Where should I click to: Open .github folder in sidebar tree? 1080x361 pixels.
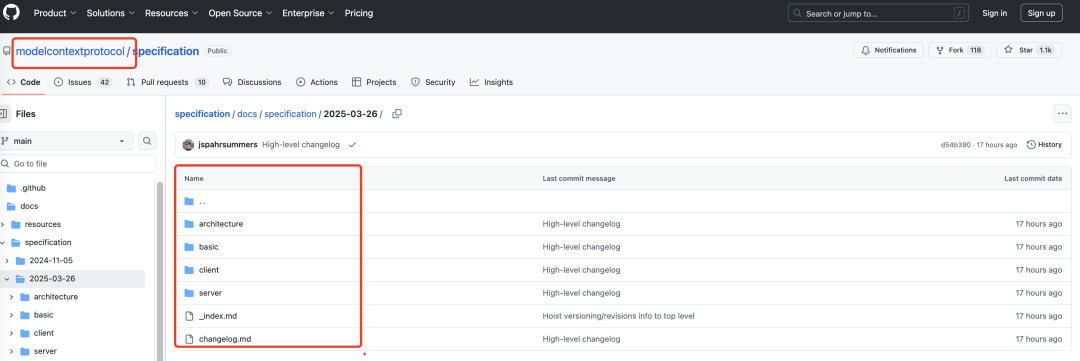[32, 187]
